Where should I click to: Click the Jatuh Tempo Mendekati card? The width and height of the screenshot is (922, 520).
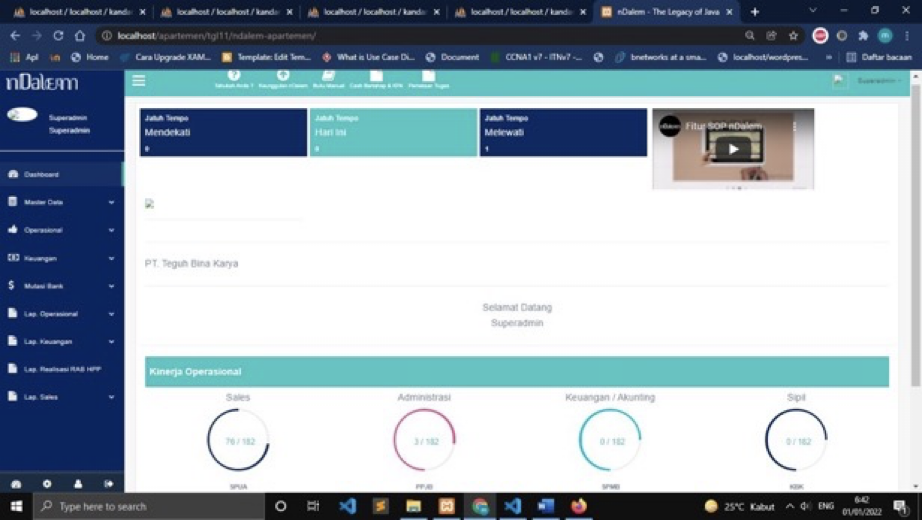[223, 133]
